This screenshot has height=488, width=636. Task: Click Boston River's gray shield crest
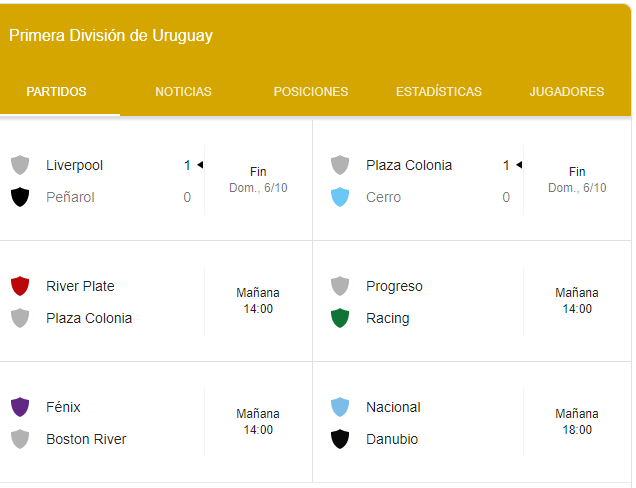point(20,439)
